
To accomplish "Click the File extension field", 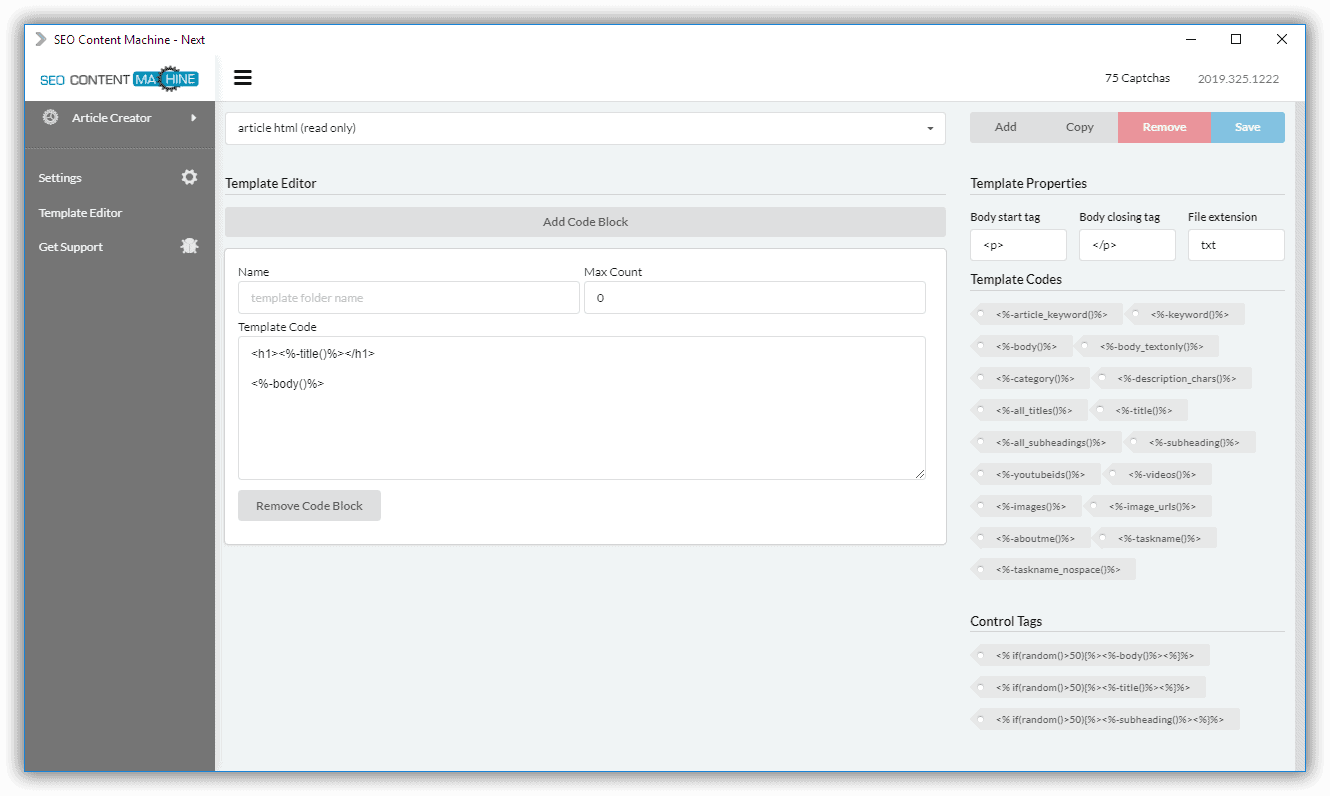I will coord(1236,245).
